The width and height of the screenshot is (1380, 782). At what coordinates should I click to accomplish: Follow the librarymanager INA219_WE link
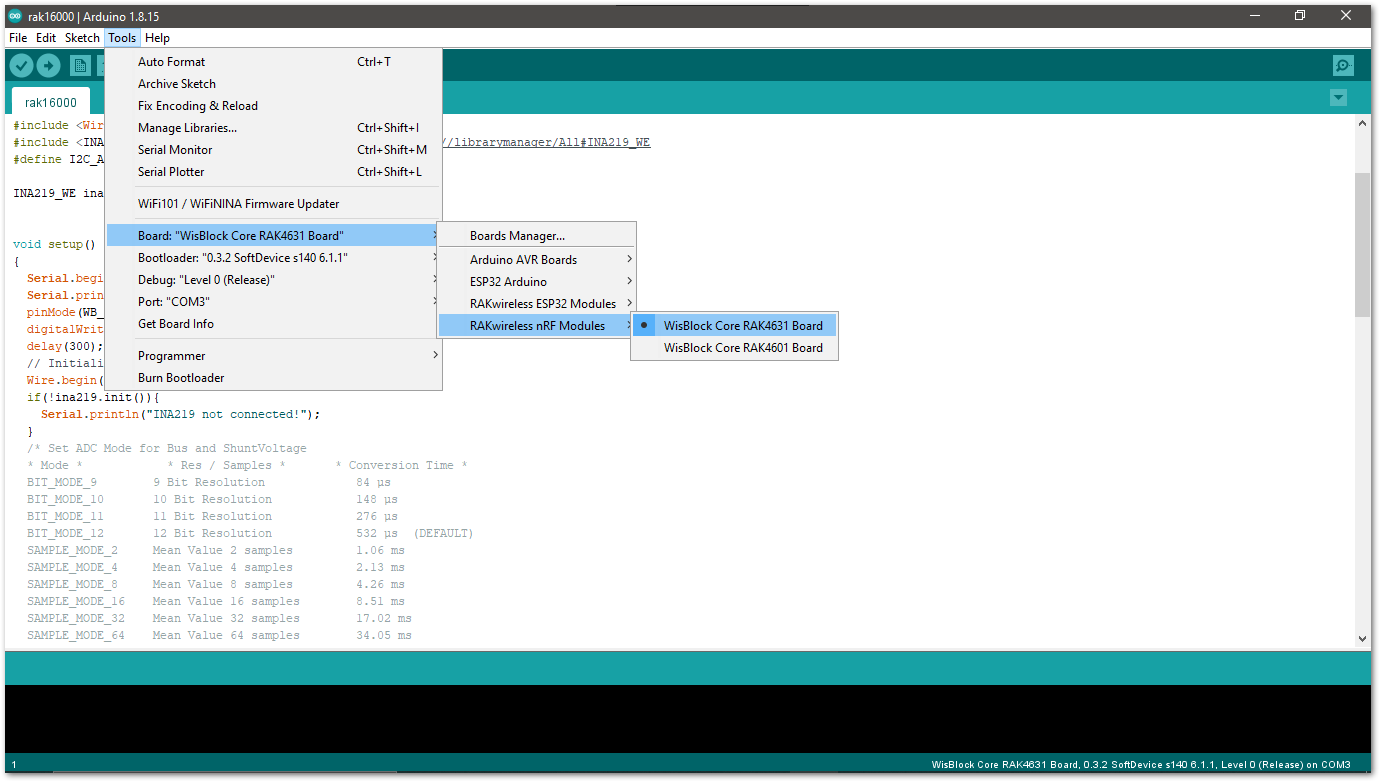[x=546, y=142]
